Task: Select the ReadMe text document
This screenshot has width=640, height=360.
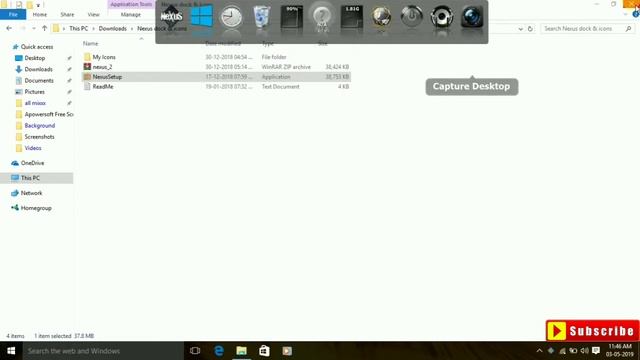Action: (x=102, y=87)
